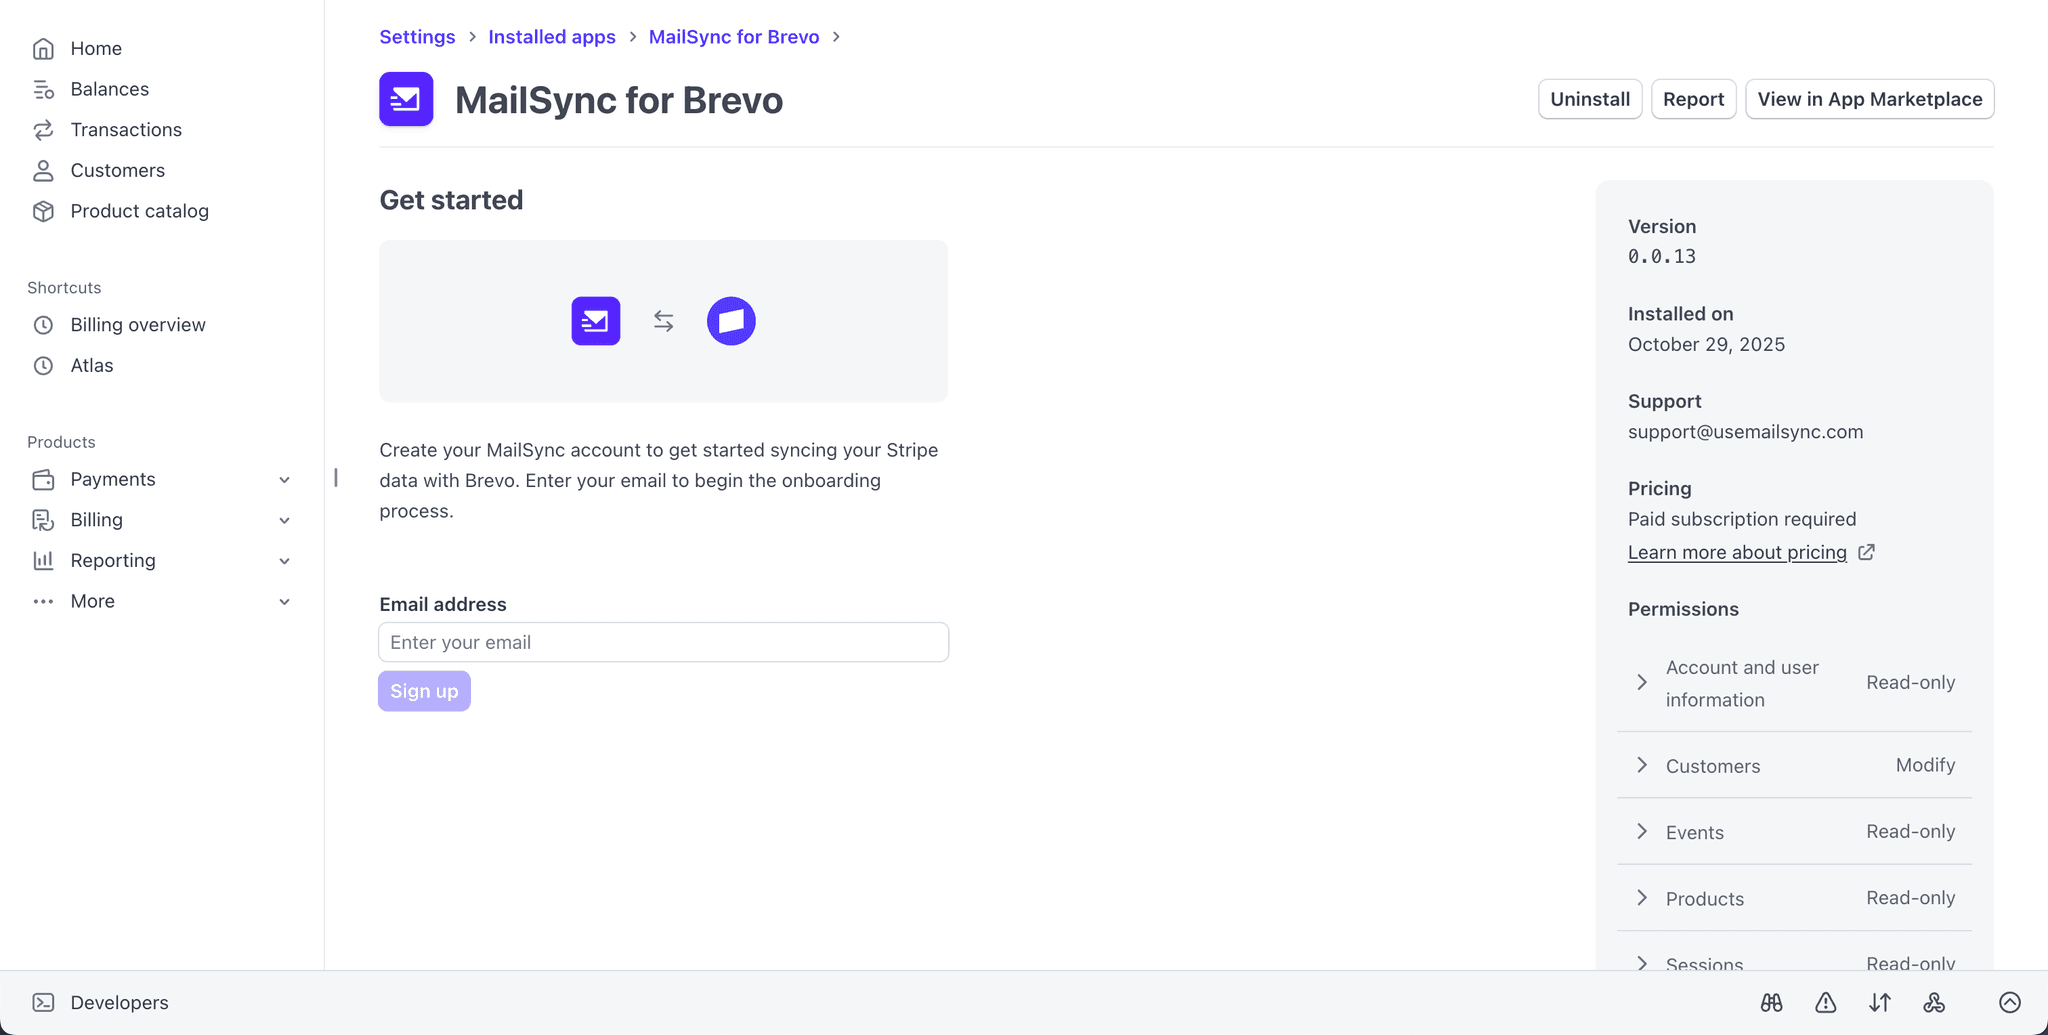Click the email address input field
This screenshot has width=2048, height=1035.
point(663,642)
